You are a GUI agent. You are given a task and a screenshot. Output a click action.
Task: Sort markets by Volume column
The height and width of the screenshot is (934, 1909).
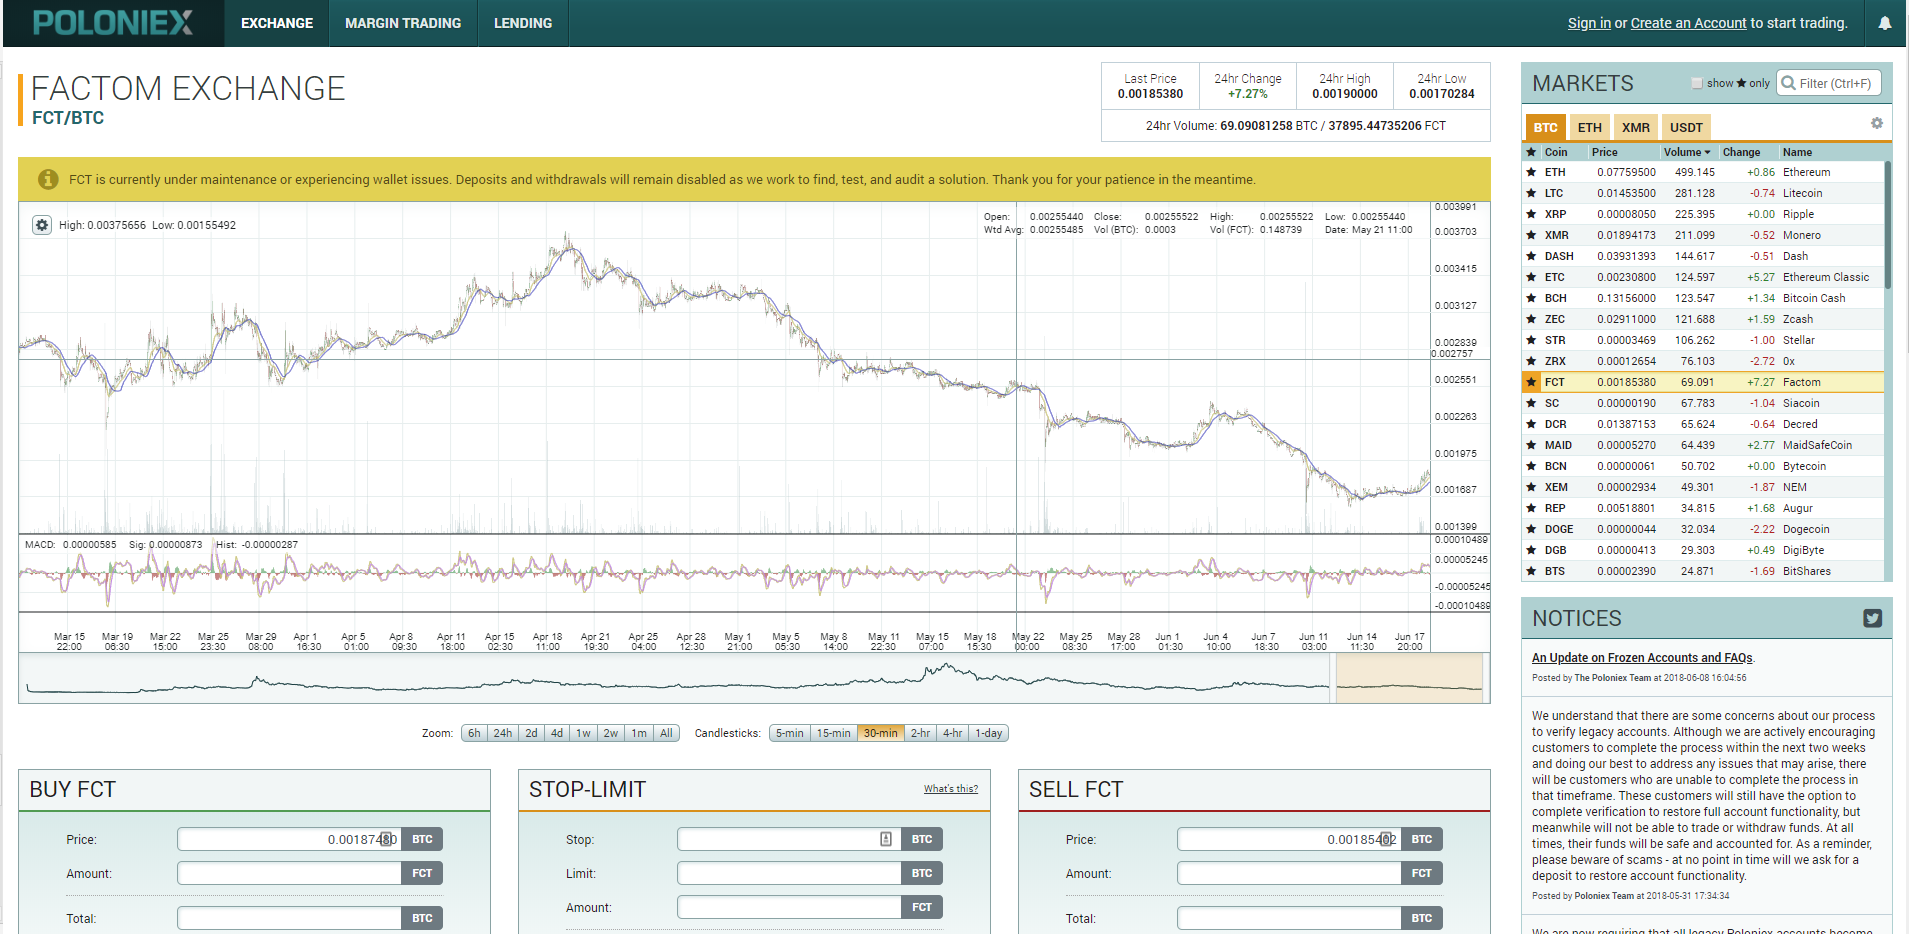pyautogui.click(x=1687, y=152)
